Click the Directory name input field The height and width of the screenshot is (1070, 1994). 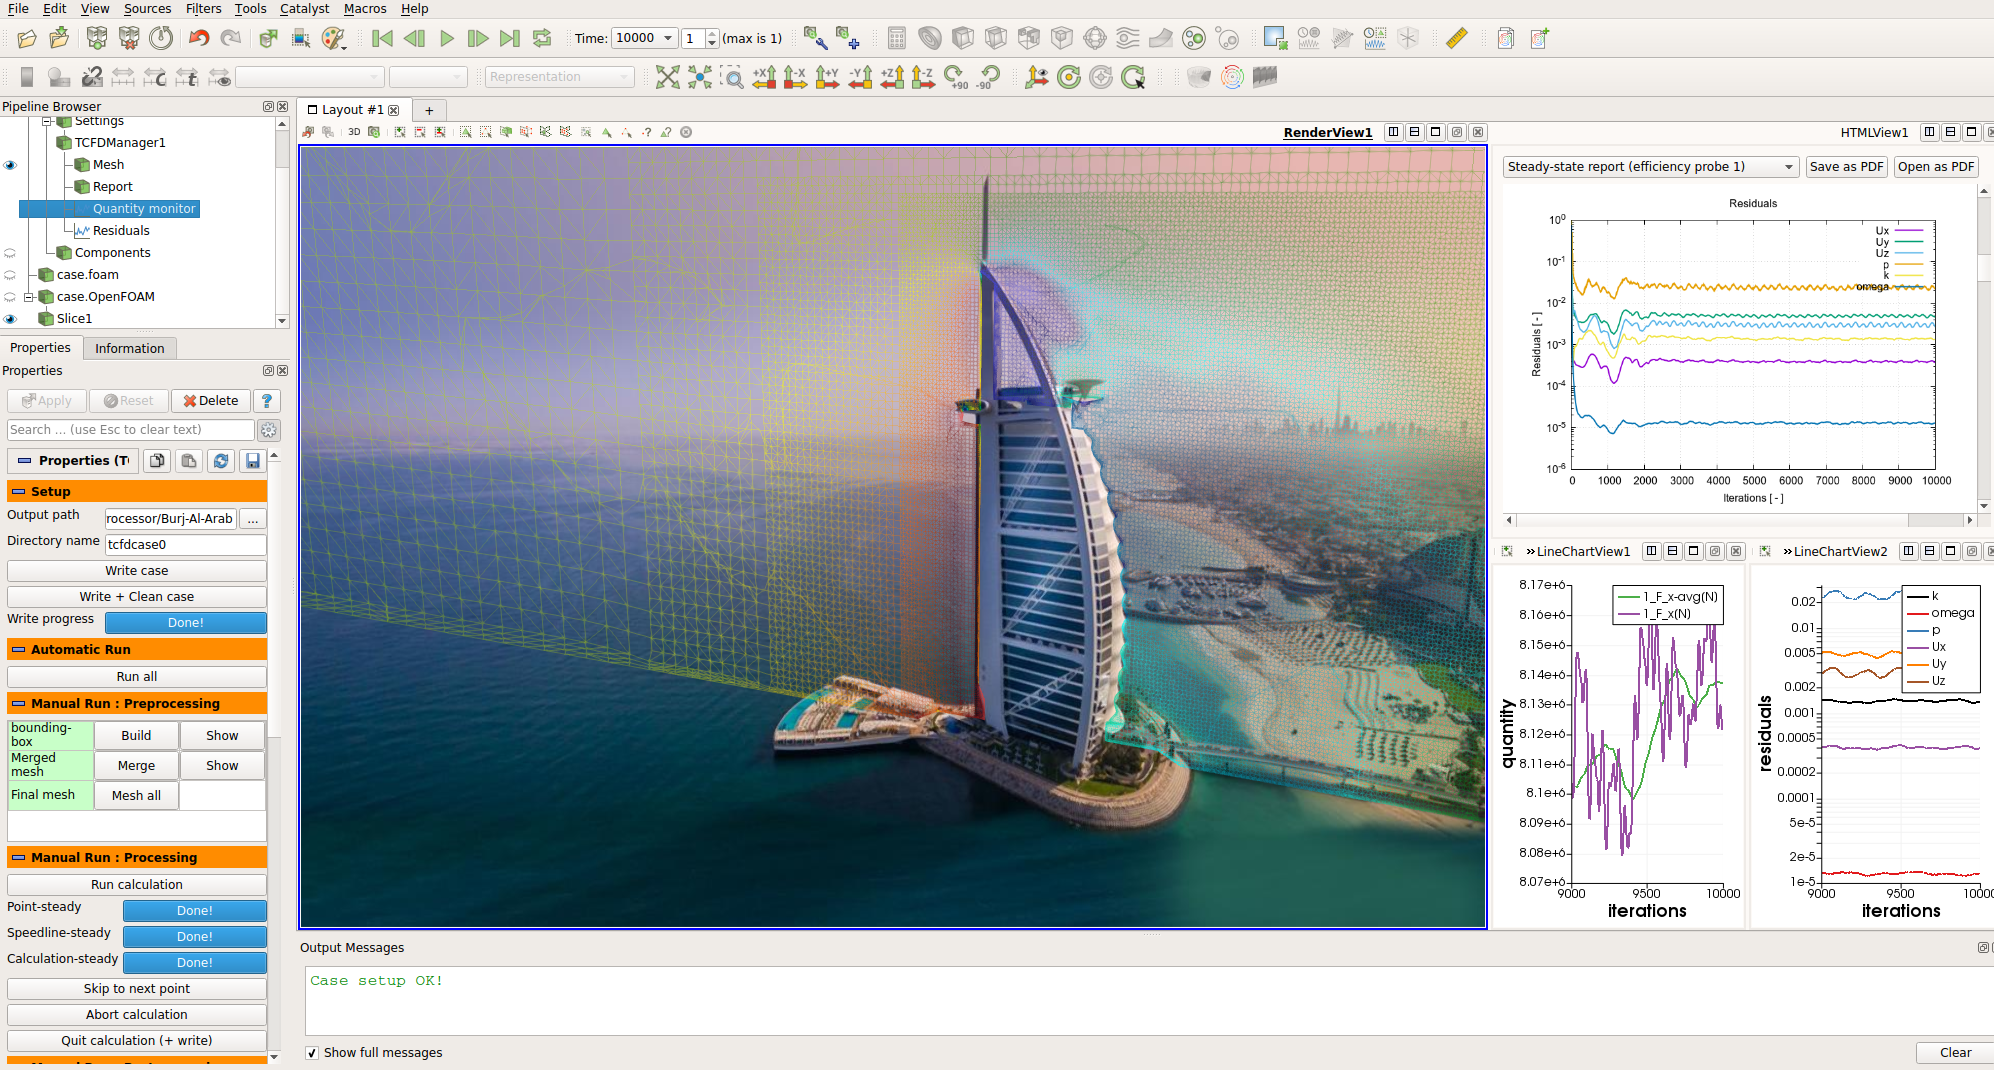(186, 545)
